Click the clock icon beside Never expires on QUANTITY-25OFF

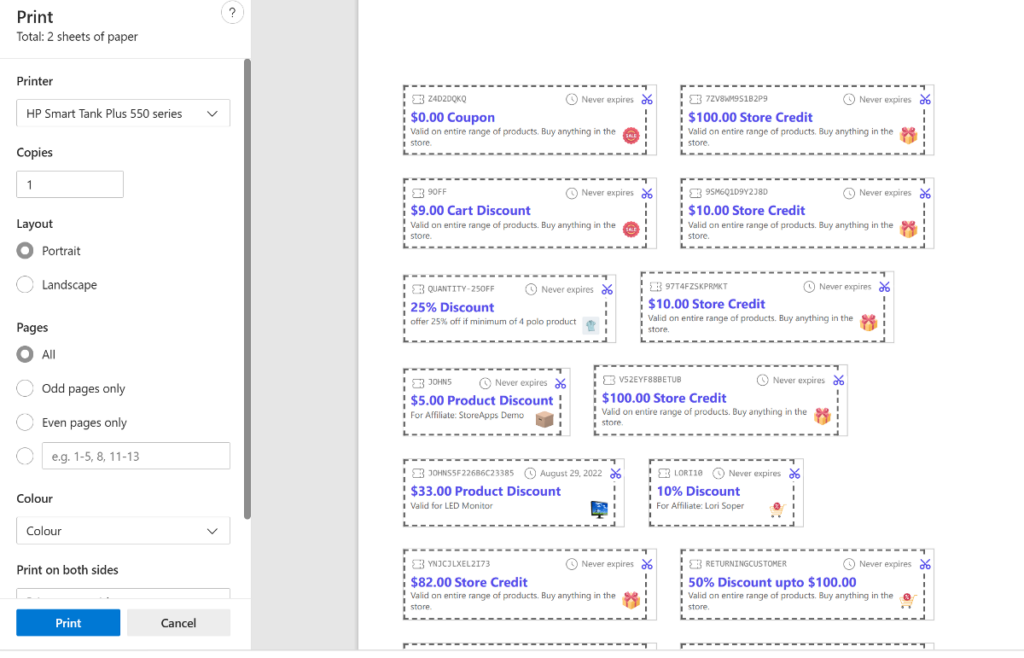531,289
